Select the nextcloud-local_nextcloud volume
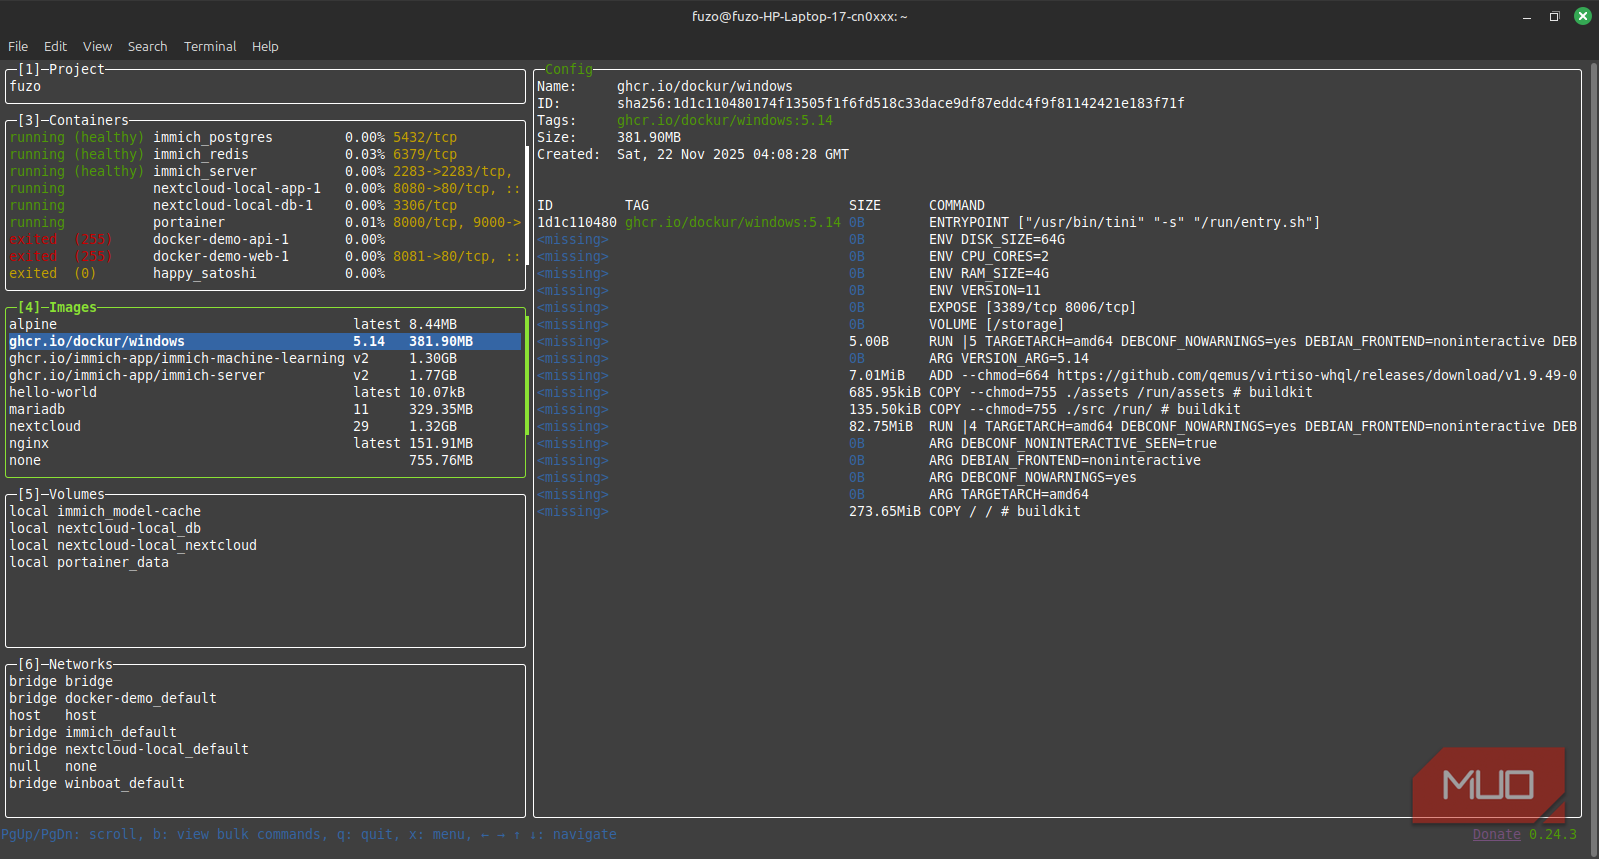The width and height of the screenshot is (1599, 859). [265, 545]
